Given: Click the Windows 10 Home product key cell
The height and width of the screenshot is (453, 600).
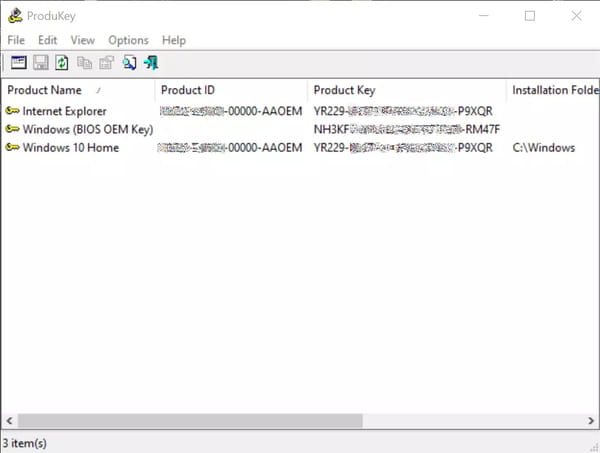Looking at the screenshot, I should click(x=403, y=147).
